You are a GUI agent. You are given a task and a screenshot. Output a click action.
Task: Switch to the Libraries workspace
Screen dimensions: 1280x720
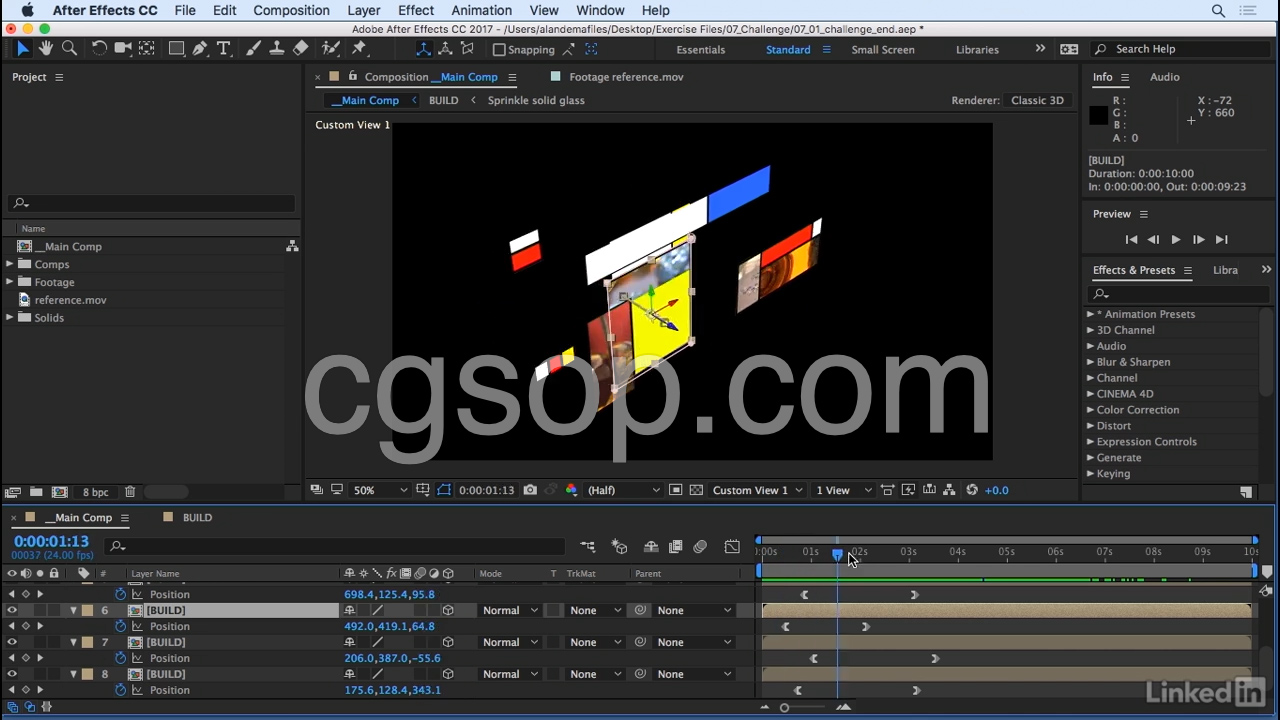click(977, 49)
